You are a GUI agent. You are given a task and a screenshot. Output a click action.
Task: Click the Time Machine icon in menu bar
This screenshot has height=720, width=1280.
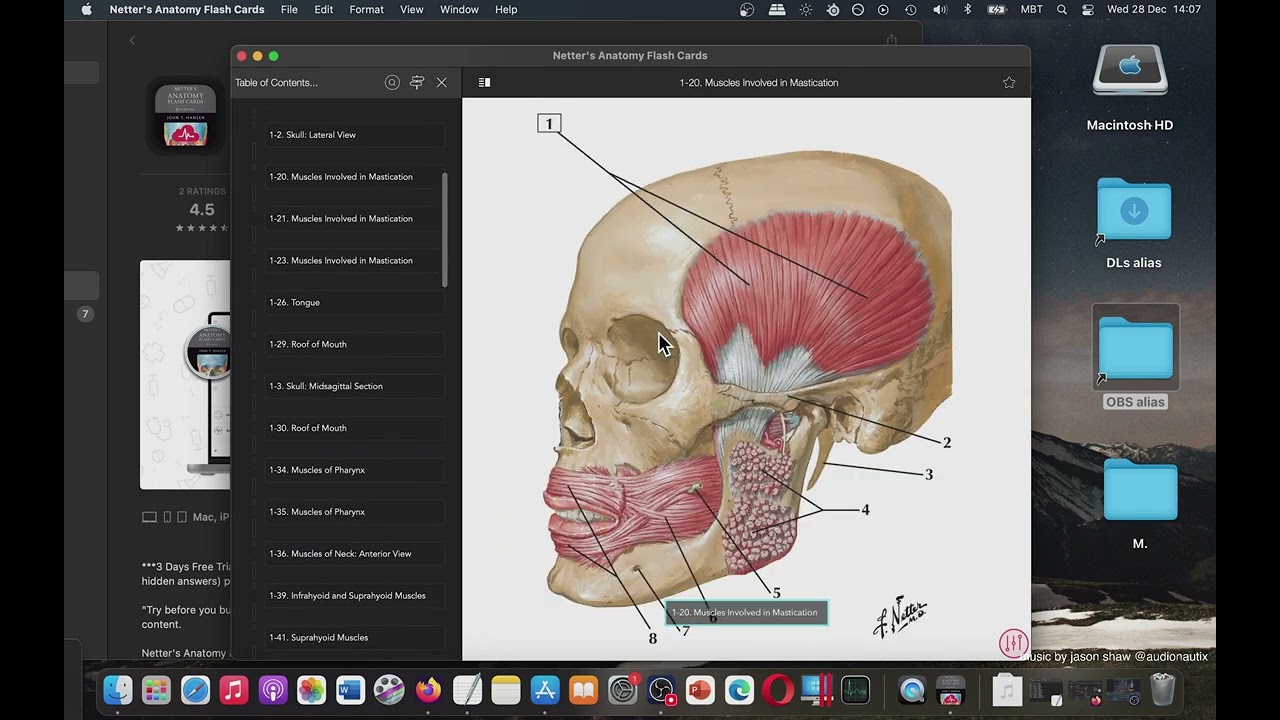[911, 10]
